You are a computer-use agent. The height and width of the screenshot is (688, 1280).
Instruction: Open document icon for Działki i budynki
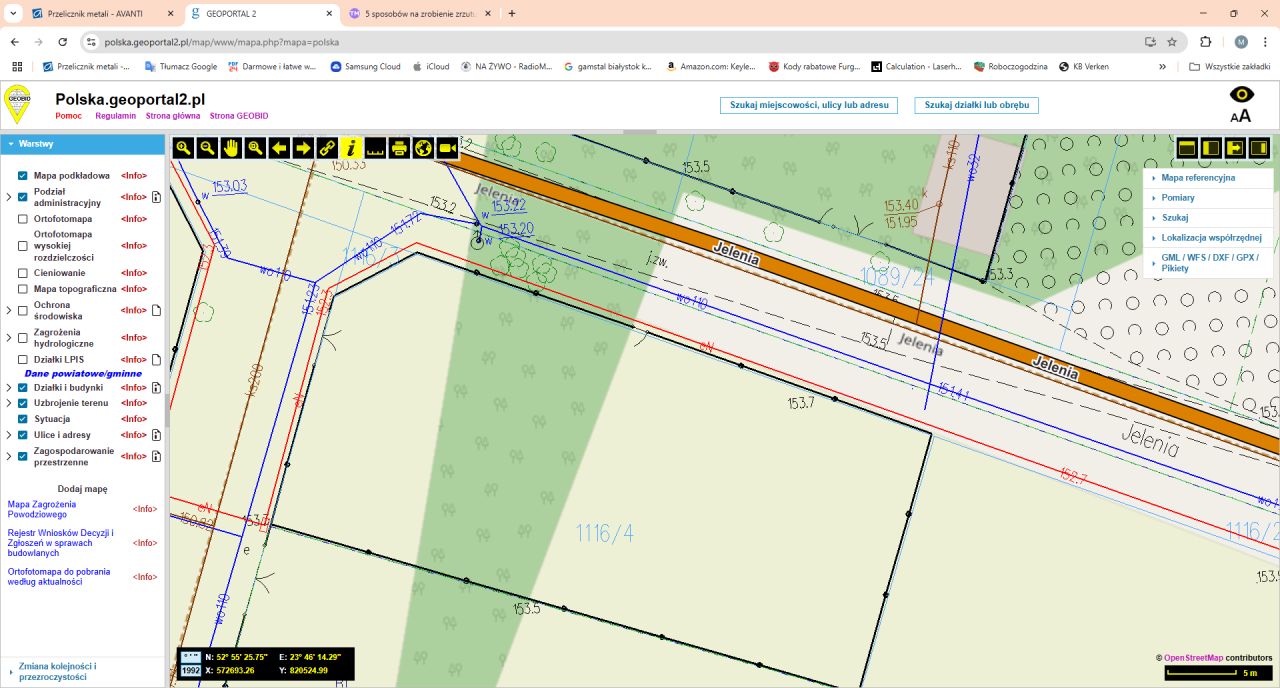(156, 387)
